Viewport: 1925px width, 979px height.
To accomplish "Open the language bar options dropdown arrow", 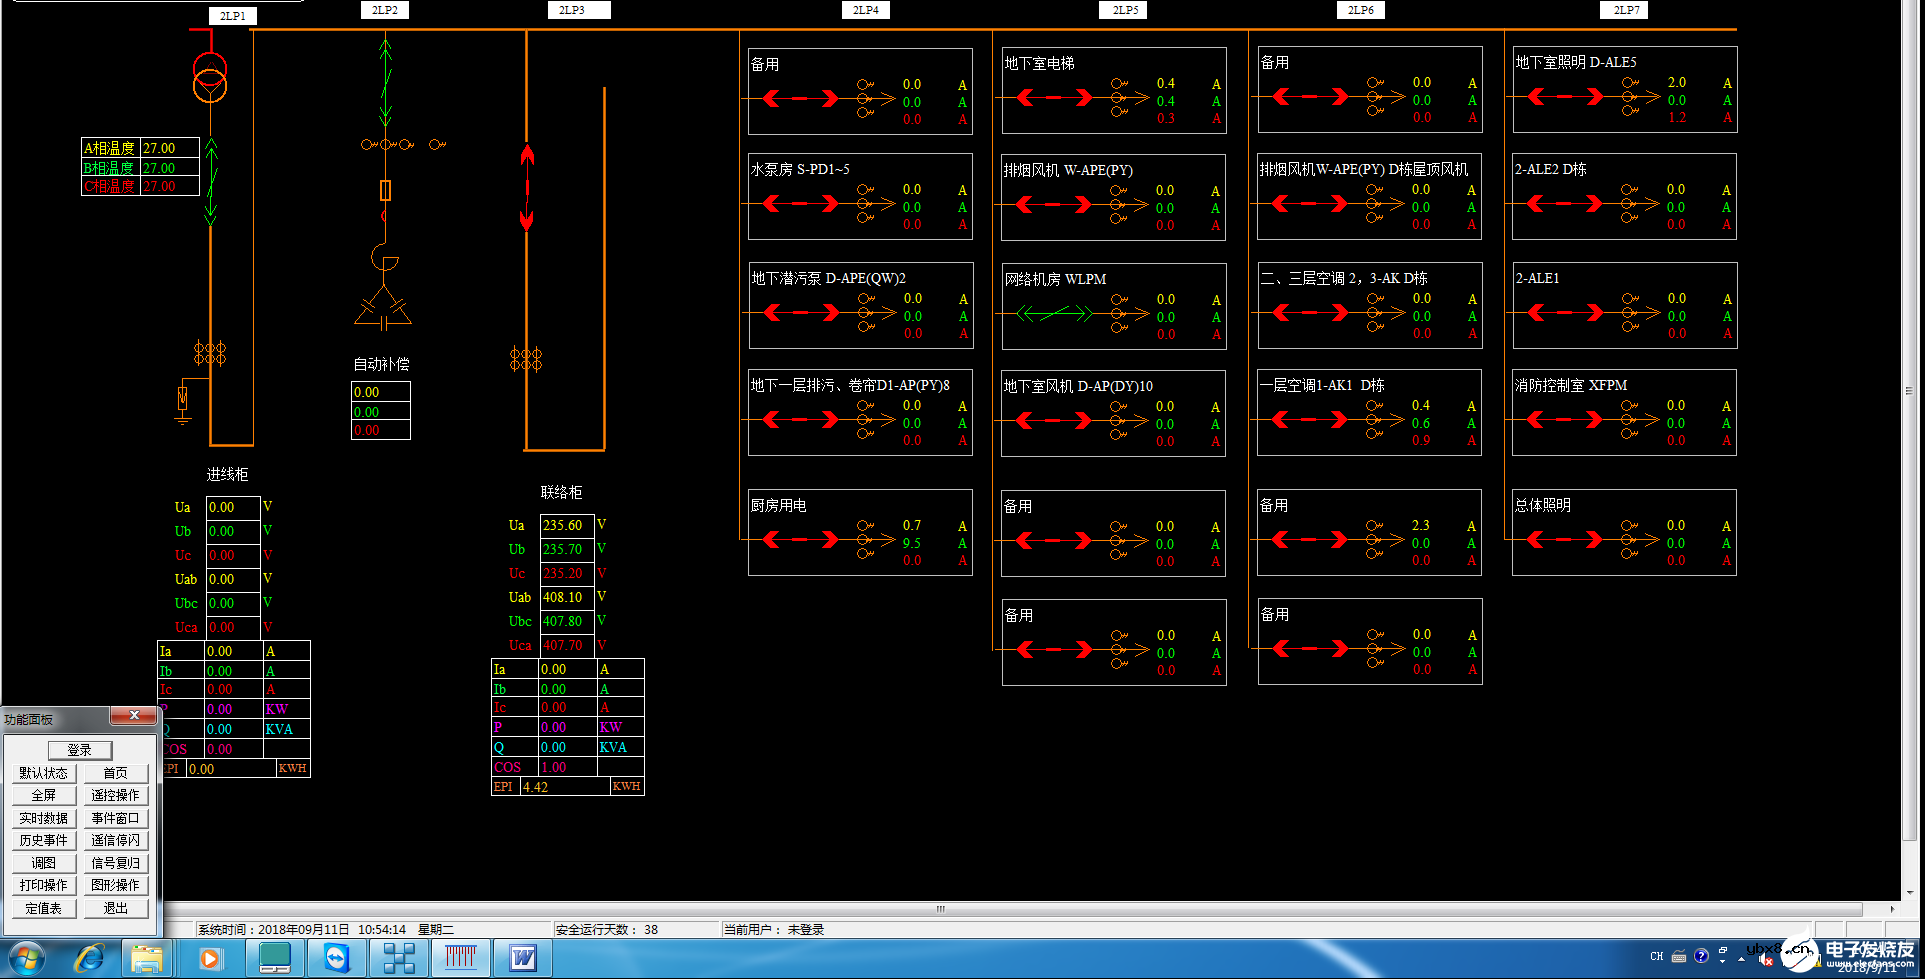I will pos(1723,961).
